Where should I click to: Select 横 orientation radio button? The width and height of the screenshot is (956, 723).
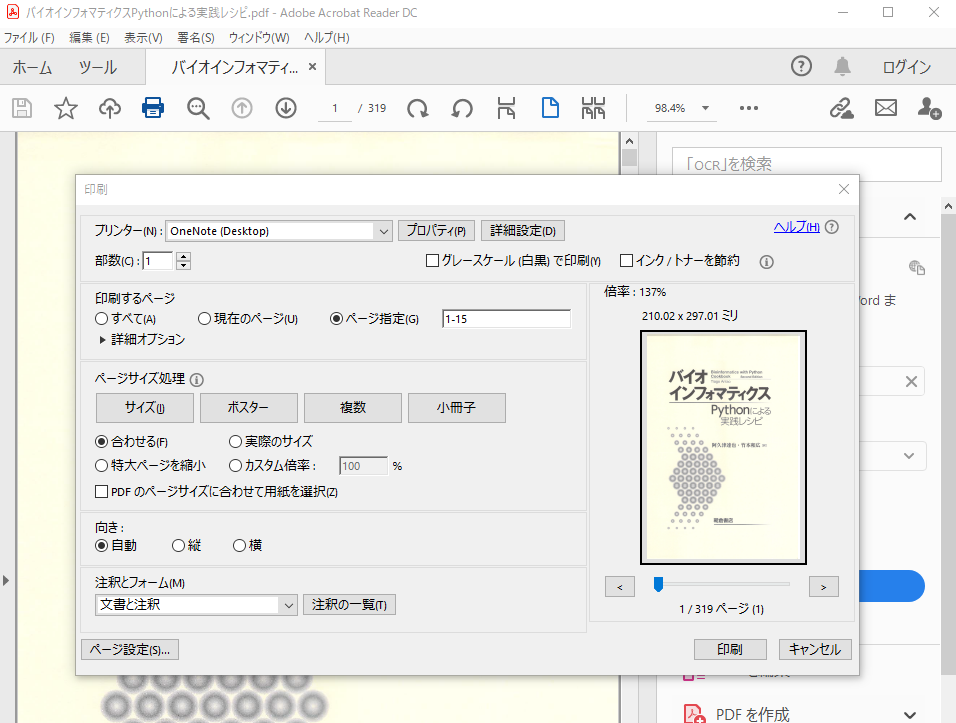pos(239,546)
